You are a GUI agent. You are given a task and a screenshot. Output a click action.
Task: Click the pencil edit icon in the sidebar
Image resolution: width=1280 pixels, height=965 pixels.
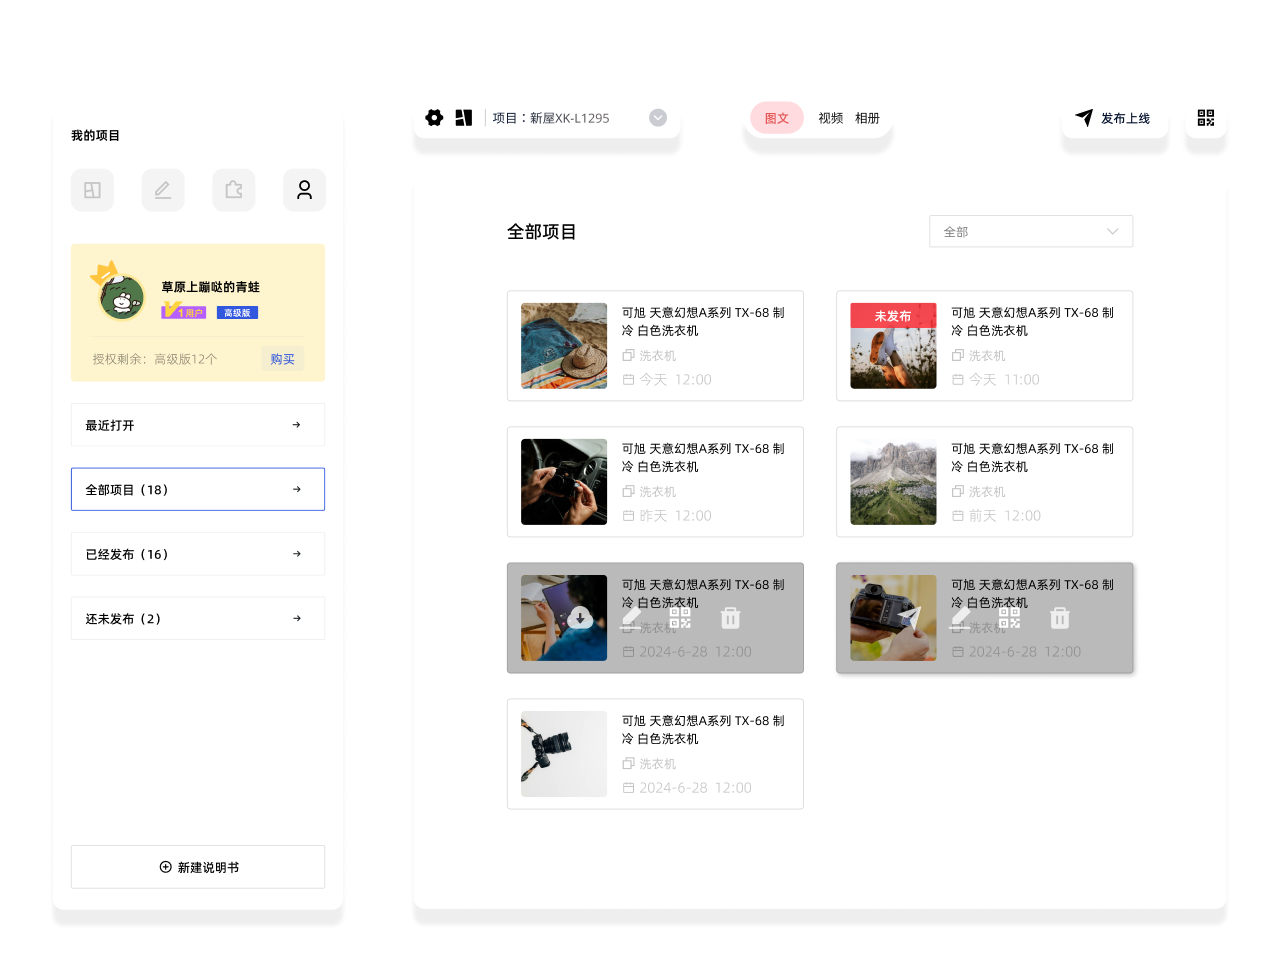pyautogui.click(x=163, y=190)
